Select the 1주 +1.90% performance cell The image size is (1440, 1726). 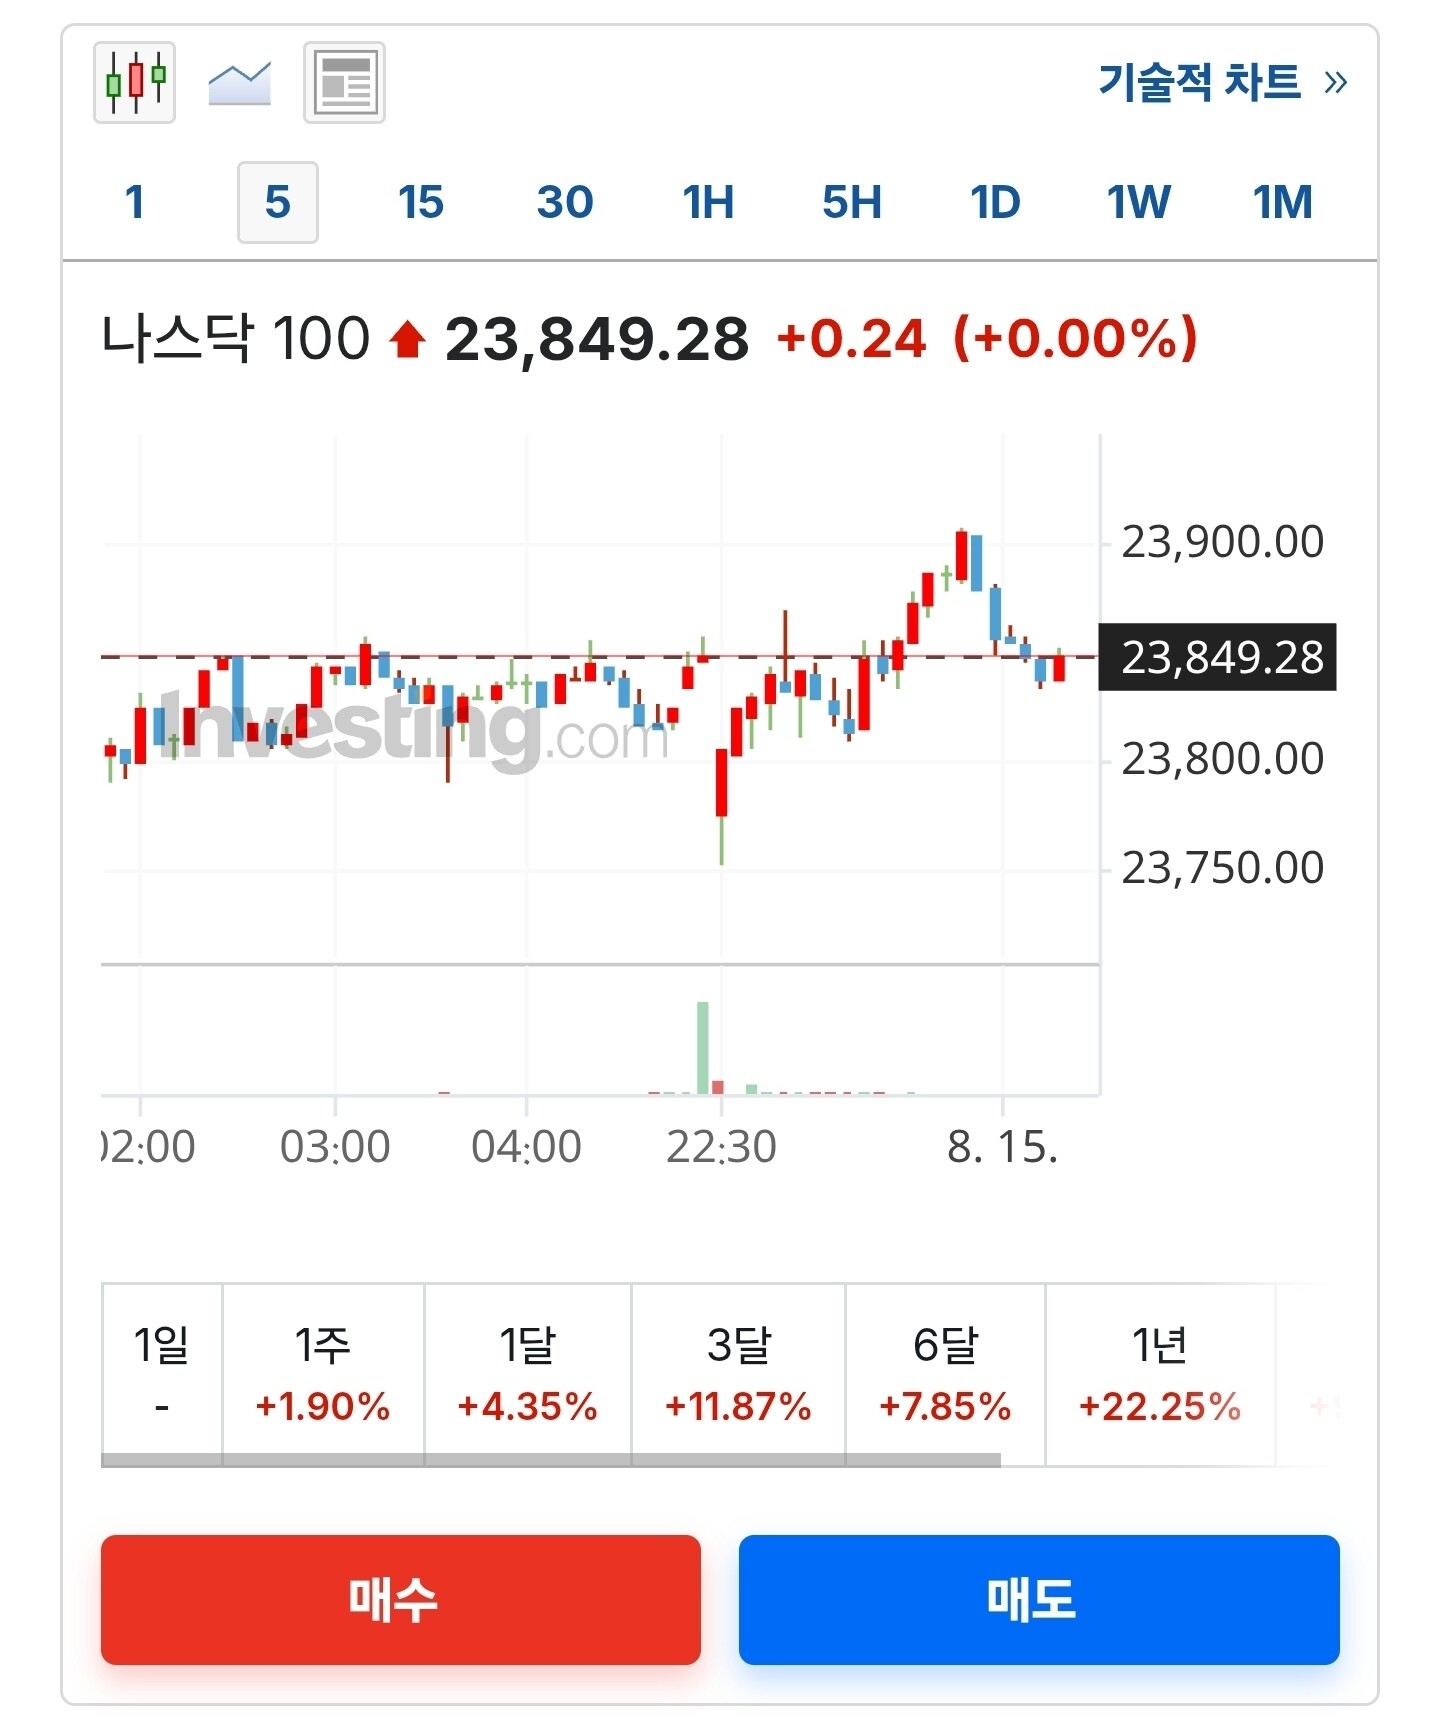tap(323, 1374)
